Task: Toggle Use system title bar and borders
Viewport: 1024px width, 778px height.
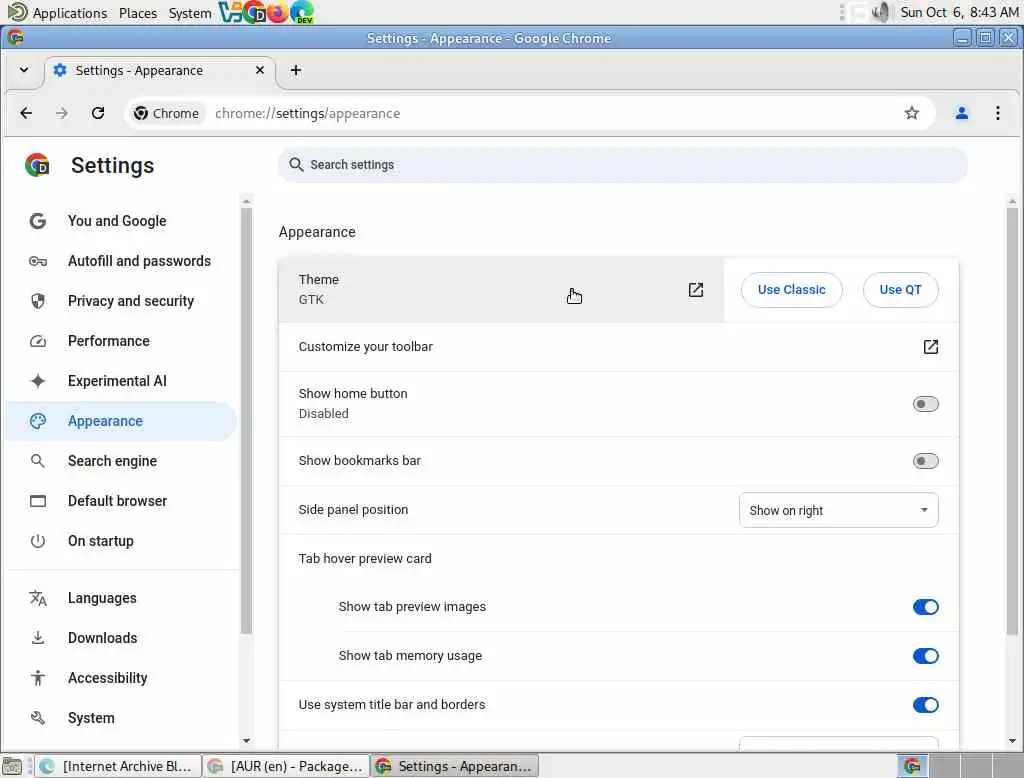Action: coord(925,705)
